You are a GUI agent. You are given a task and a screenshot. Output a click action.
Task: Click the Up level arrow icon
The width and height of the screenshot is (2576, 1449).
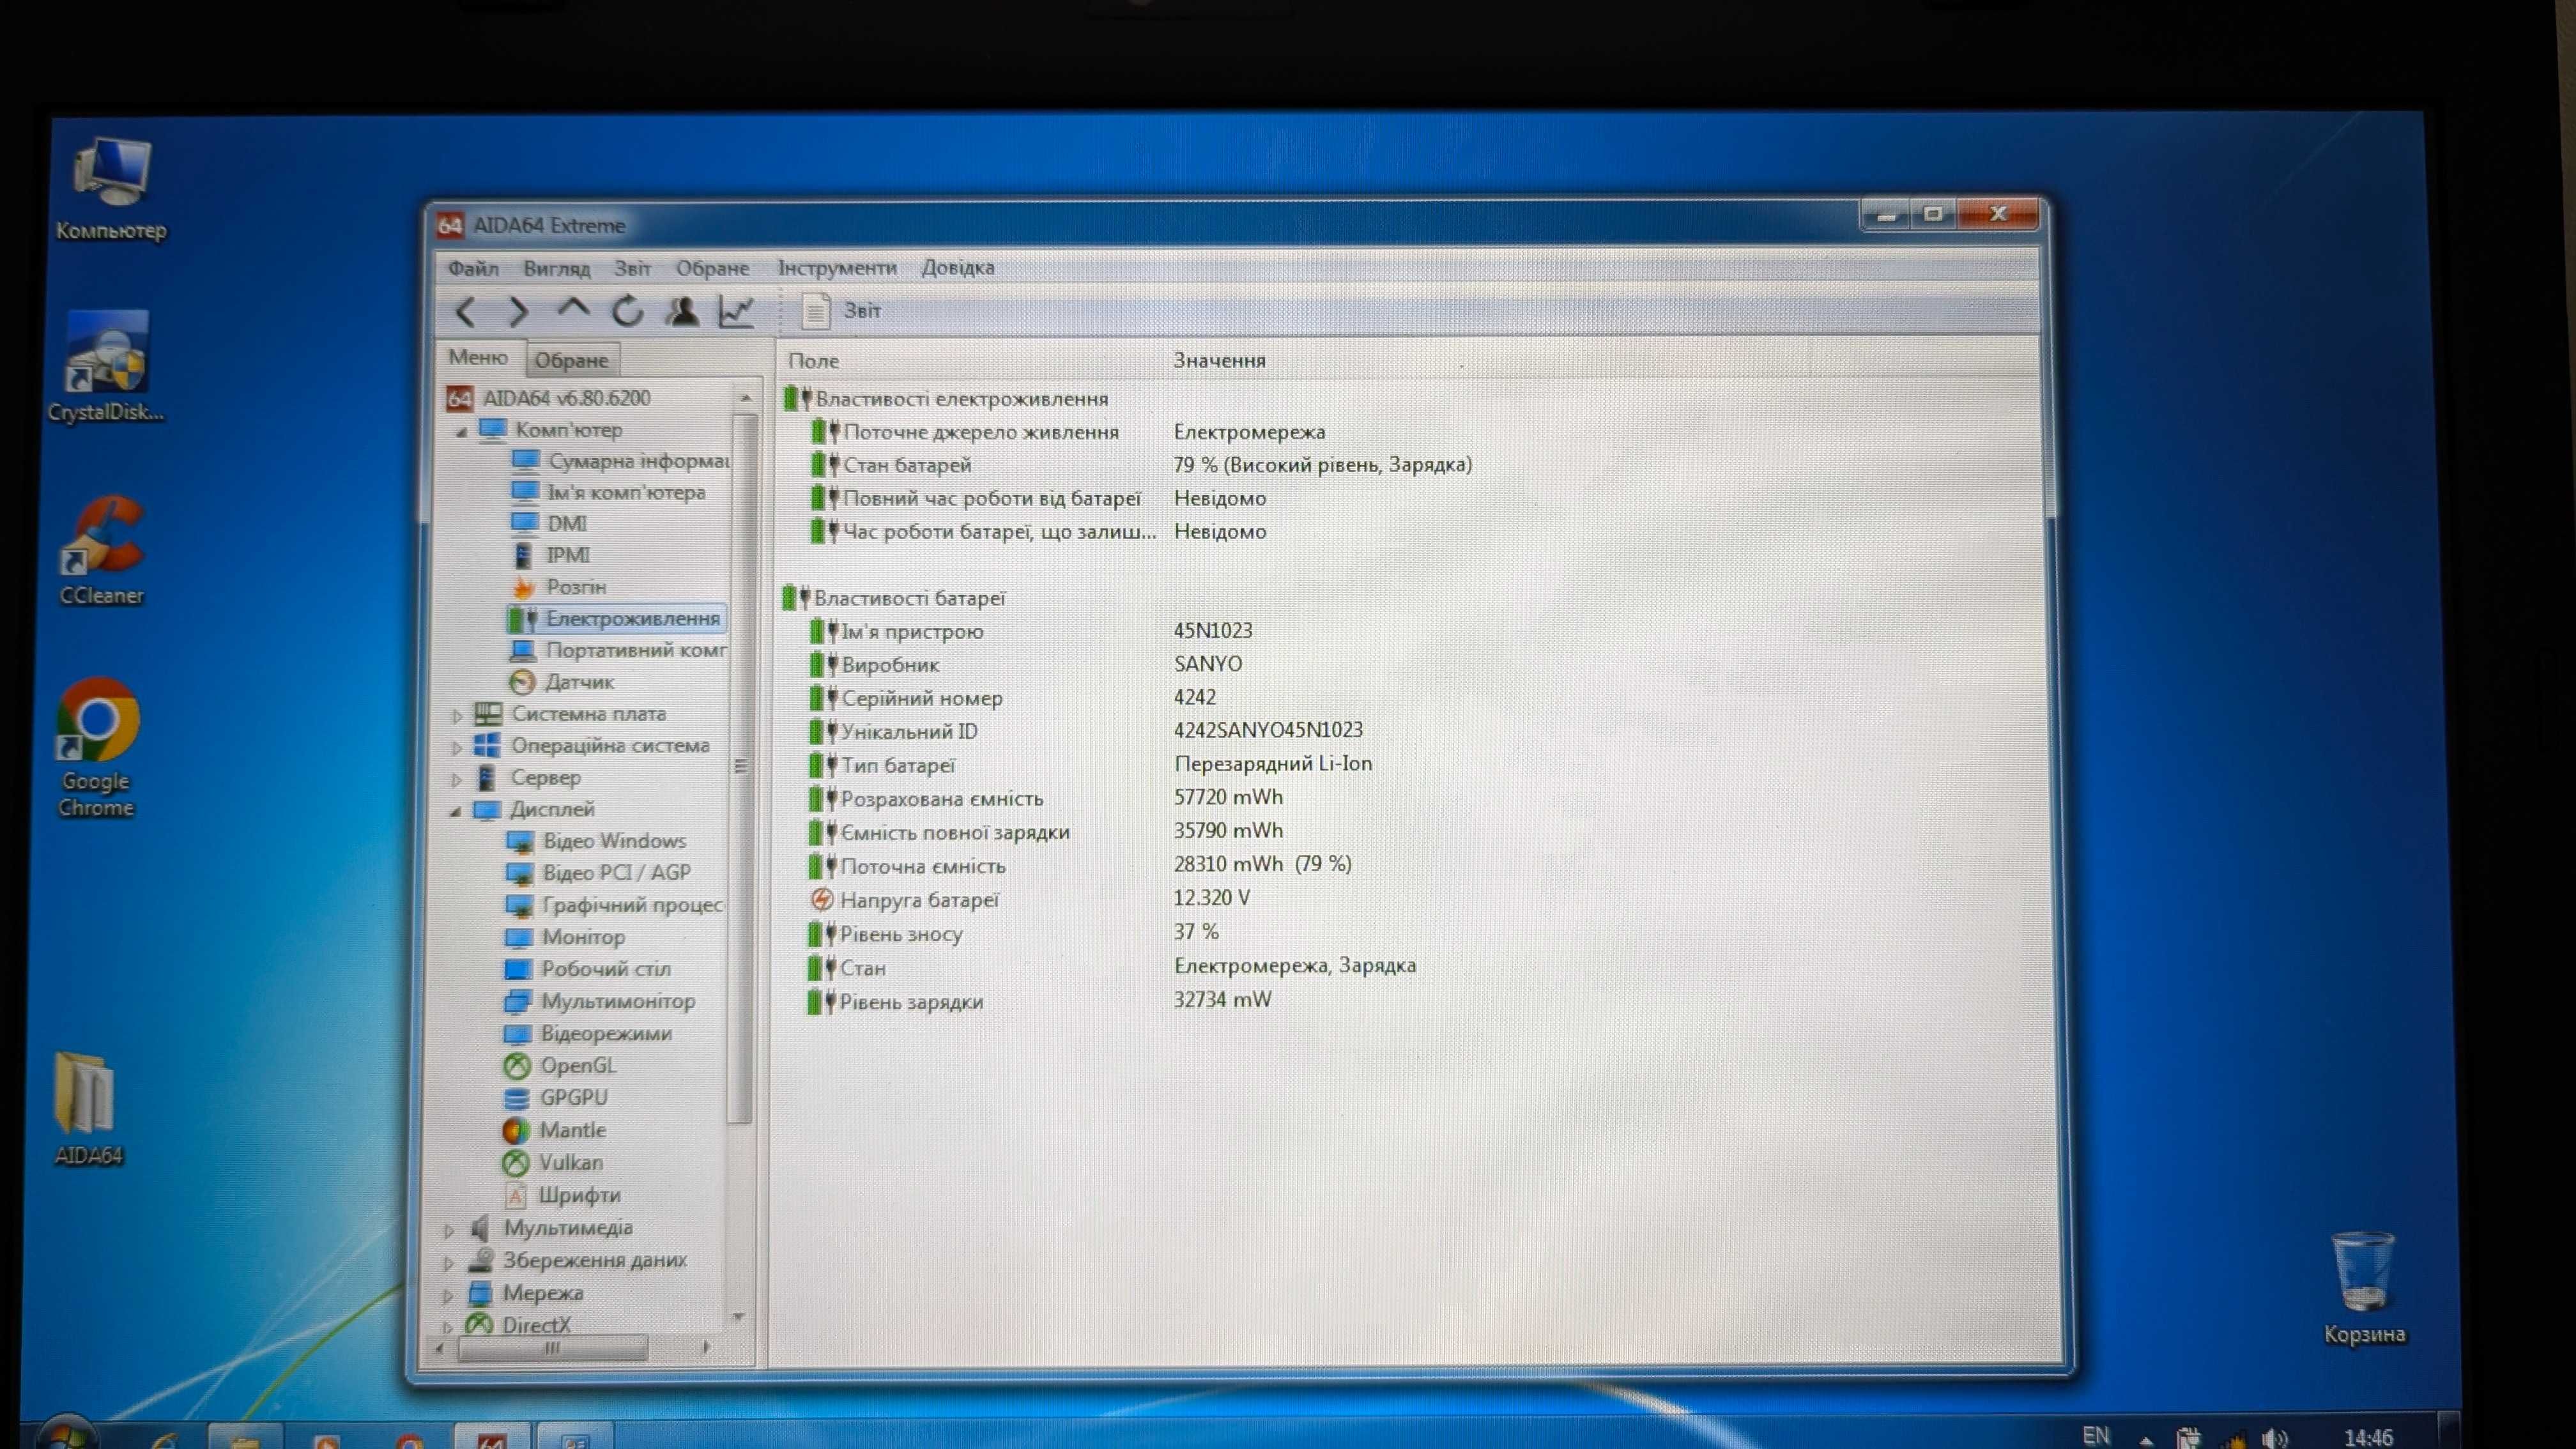click(573, 310)
